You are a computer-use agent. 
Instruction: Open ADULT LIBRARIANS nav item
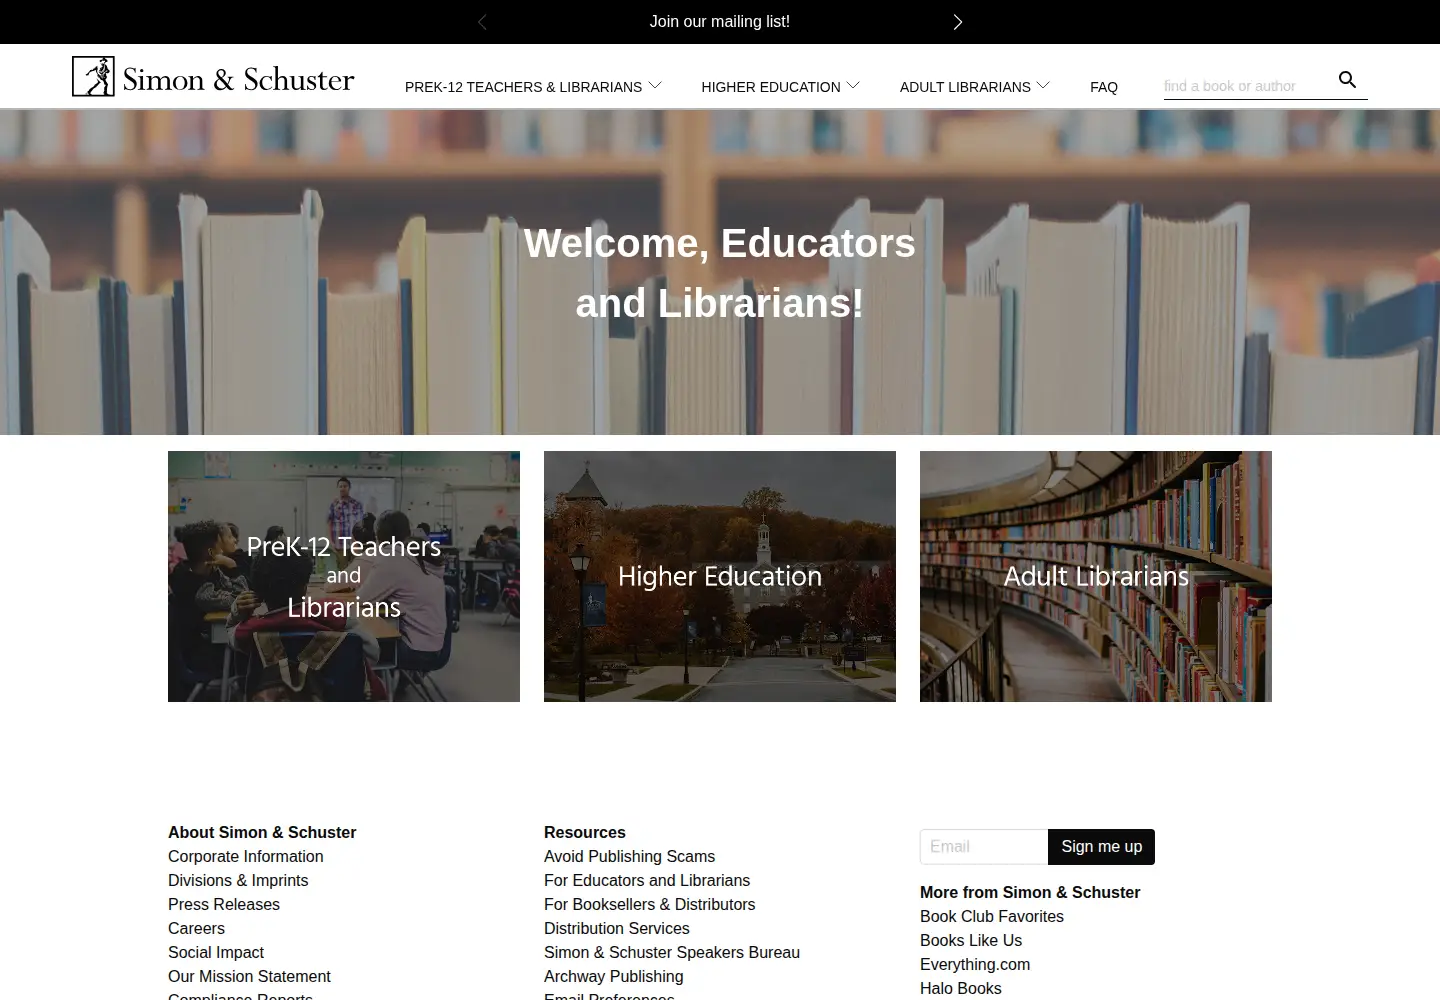965,87
